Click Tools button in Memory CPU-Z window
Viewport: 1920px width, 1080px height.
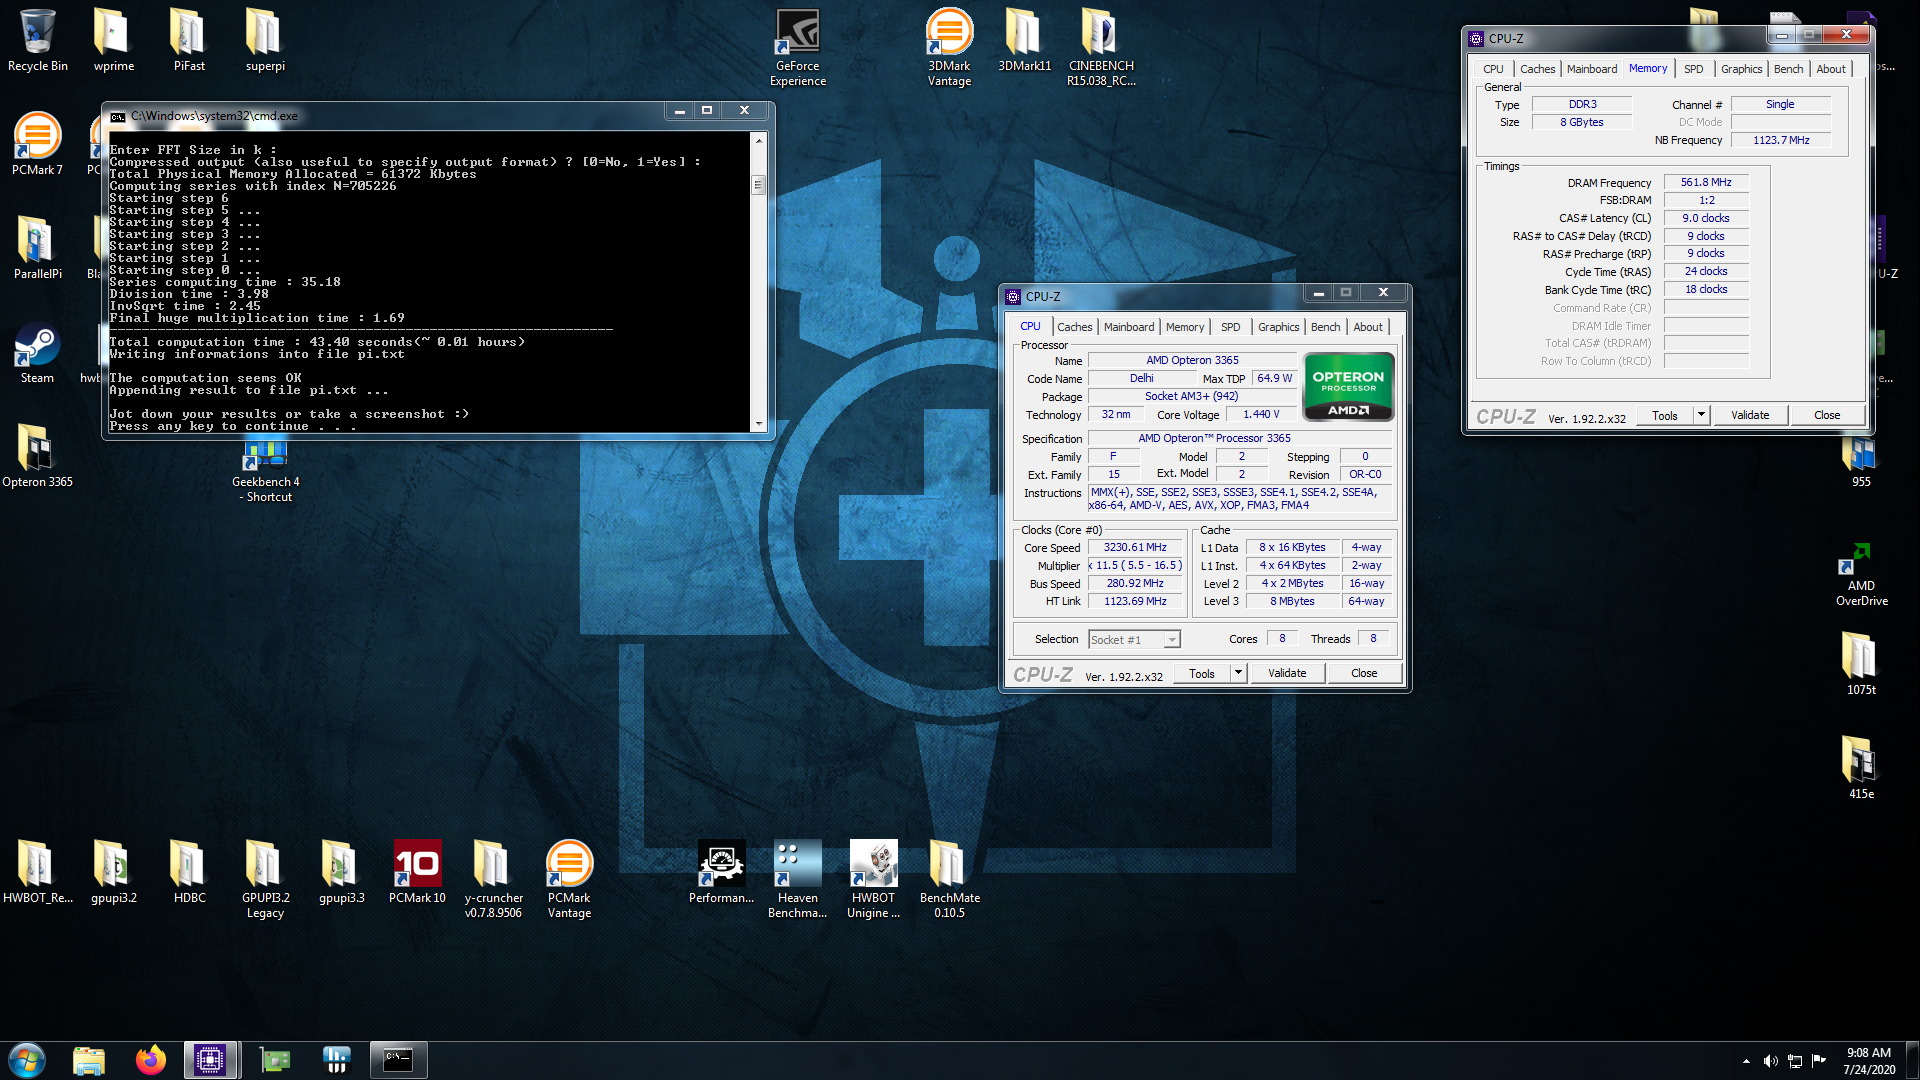[x=1665, y=415]
